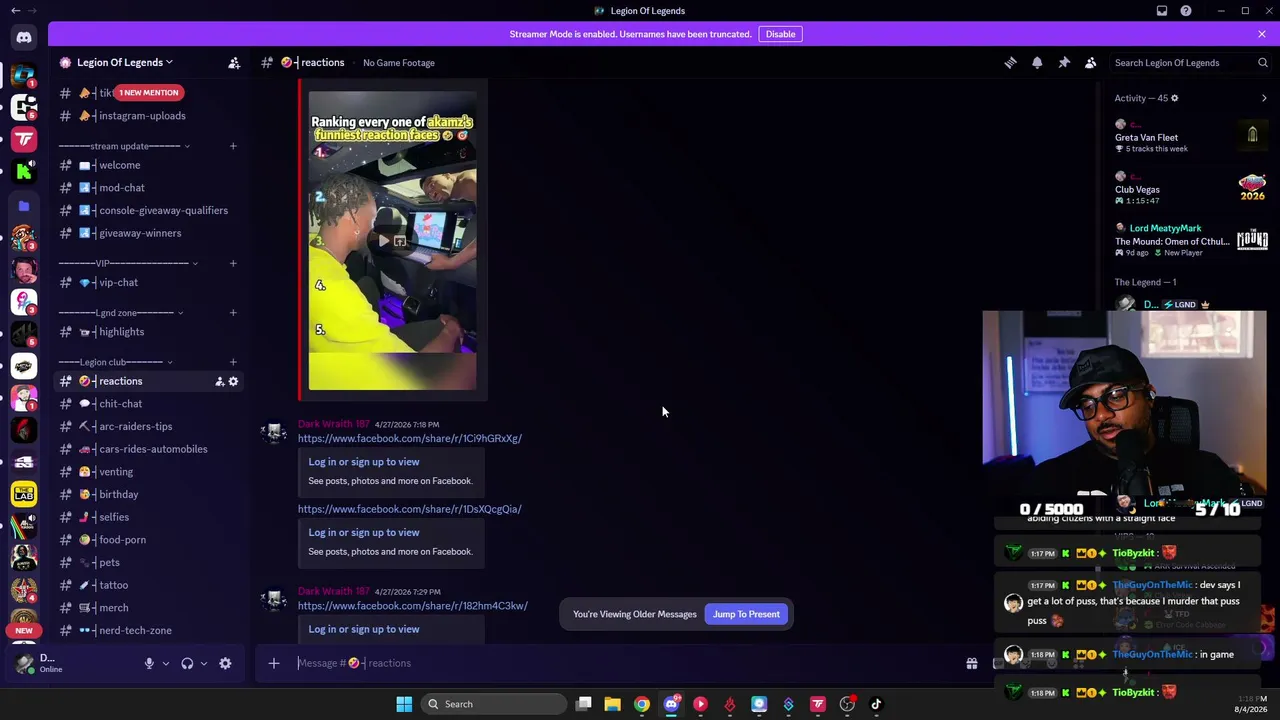Viewport: 1280px width, 720px height.
Task: Open Facebook share link ending 1DsXQcgQia
Action: click(410, 509)
